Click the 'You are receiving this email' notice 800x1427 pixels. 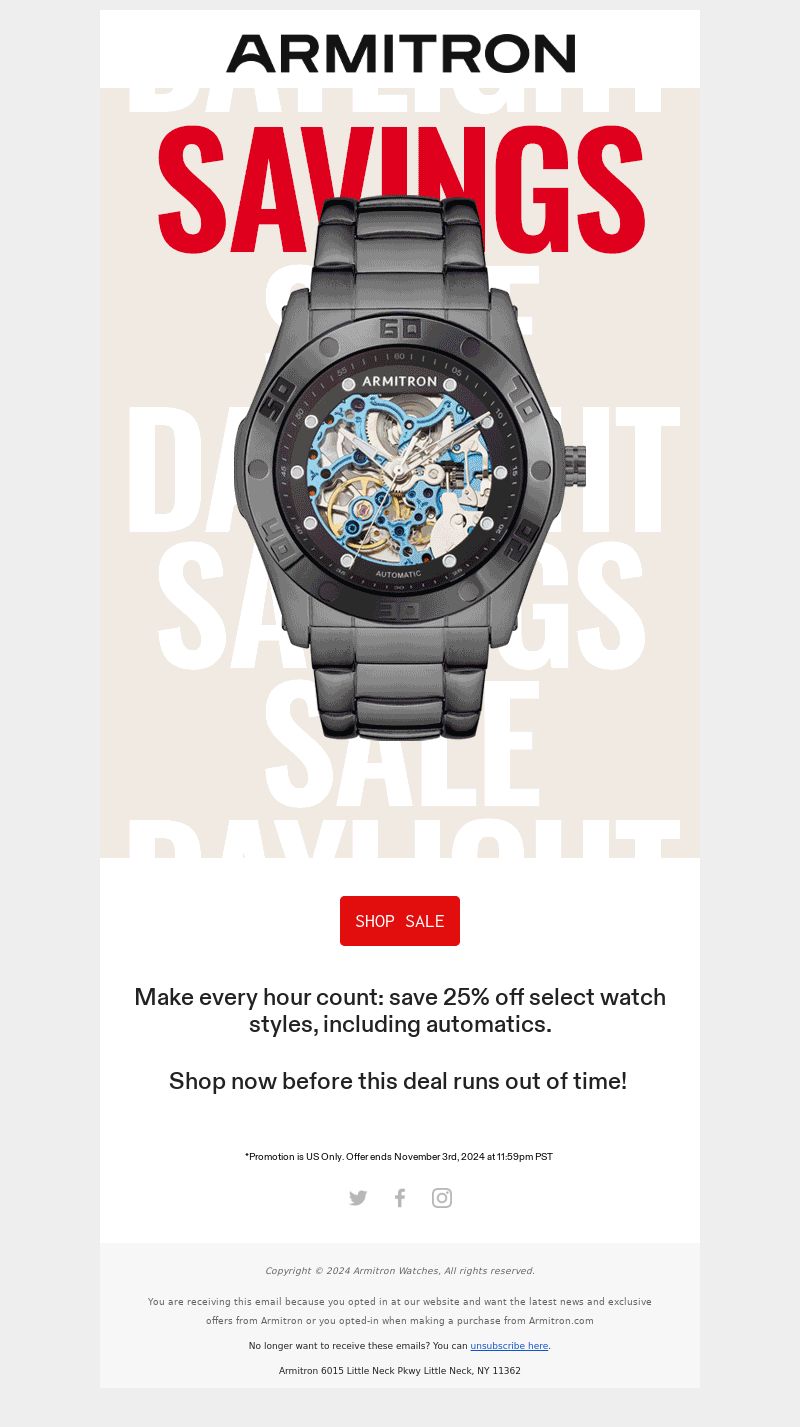tap(400, 1311)
